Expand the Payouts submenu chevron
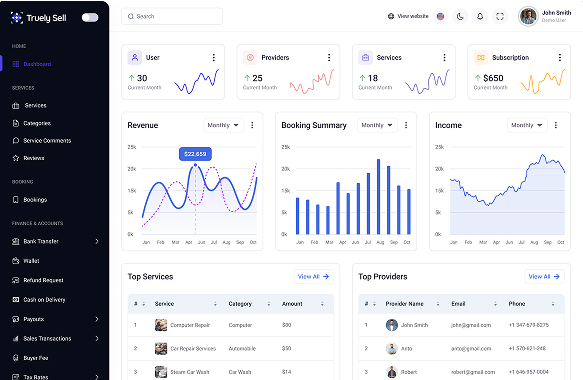583x380 pixels. [x=97, y=319]
